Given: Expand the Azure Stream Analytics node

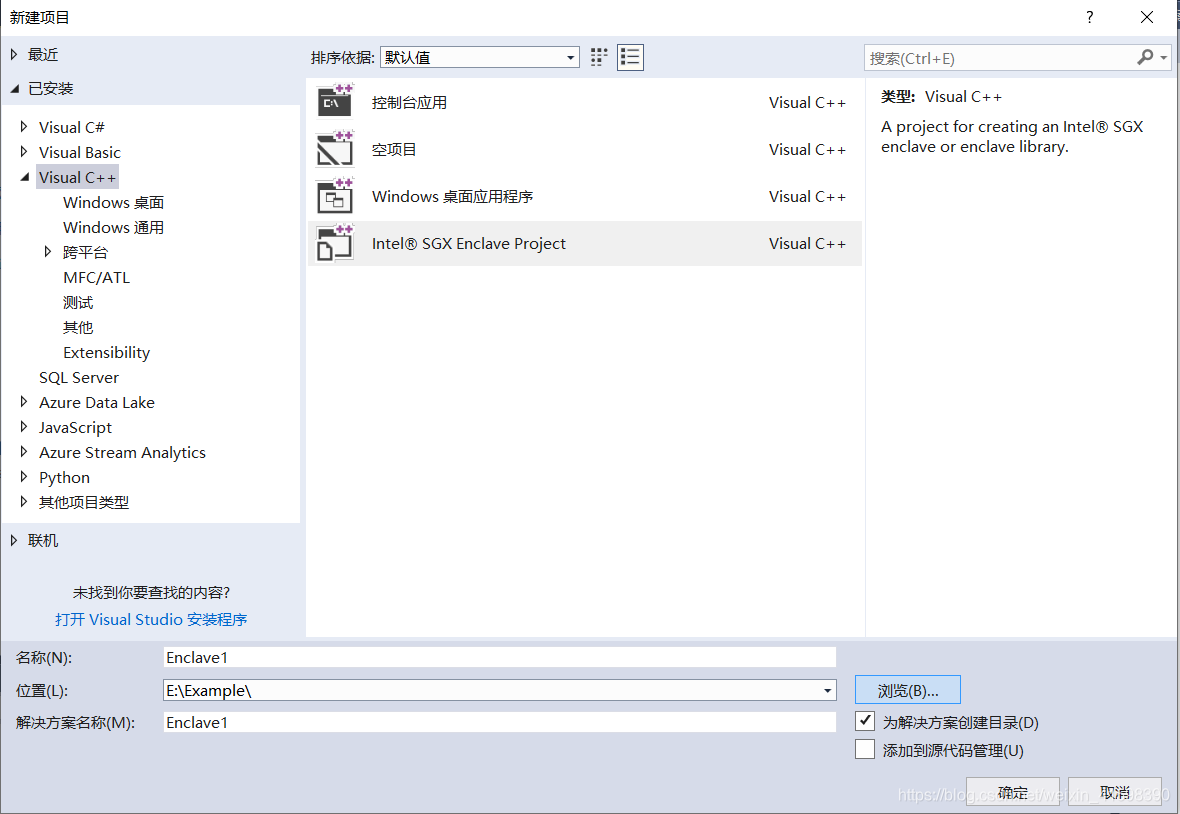Looking at the screenshot, I should point(24,451).
